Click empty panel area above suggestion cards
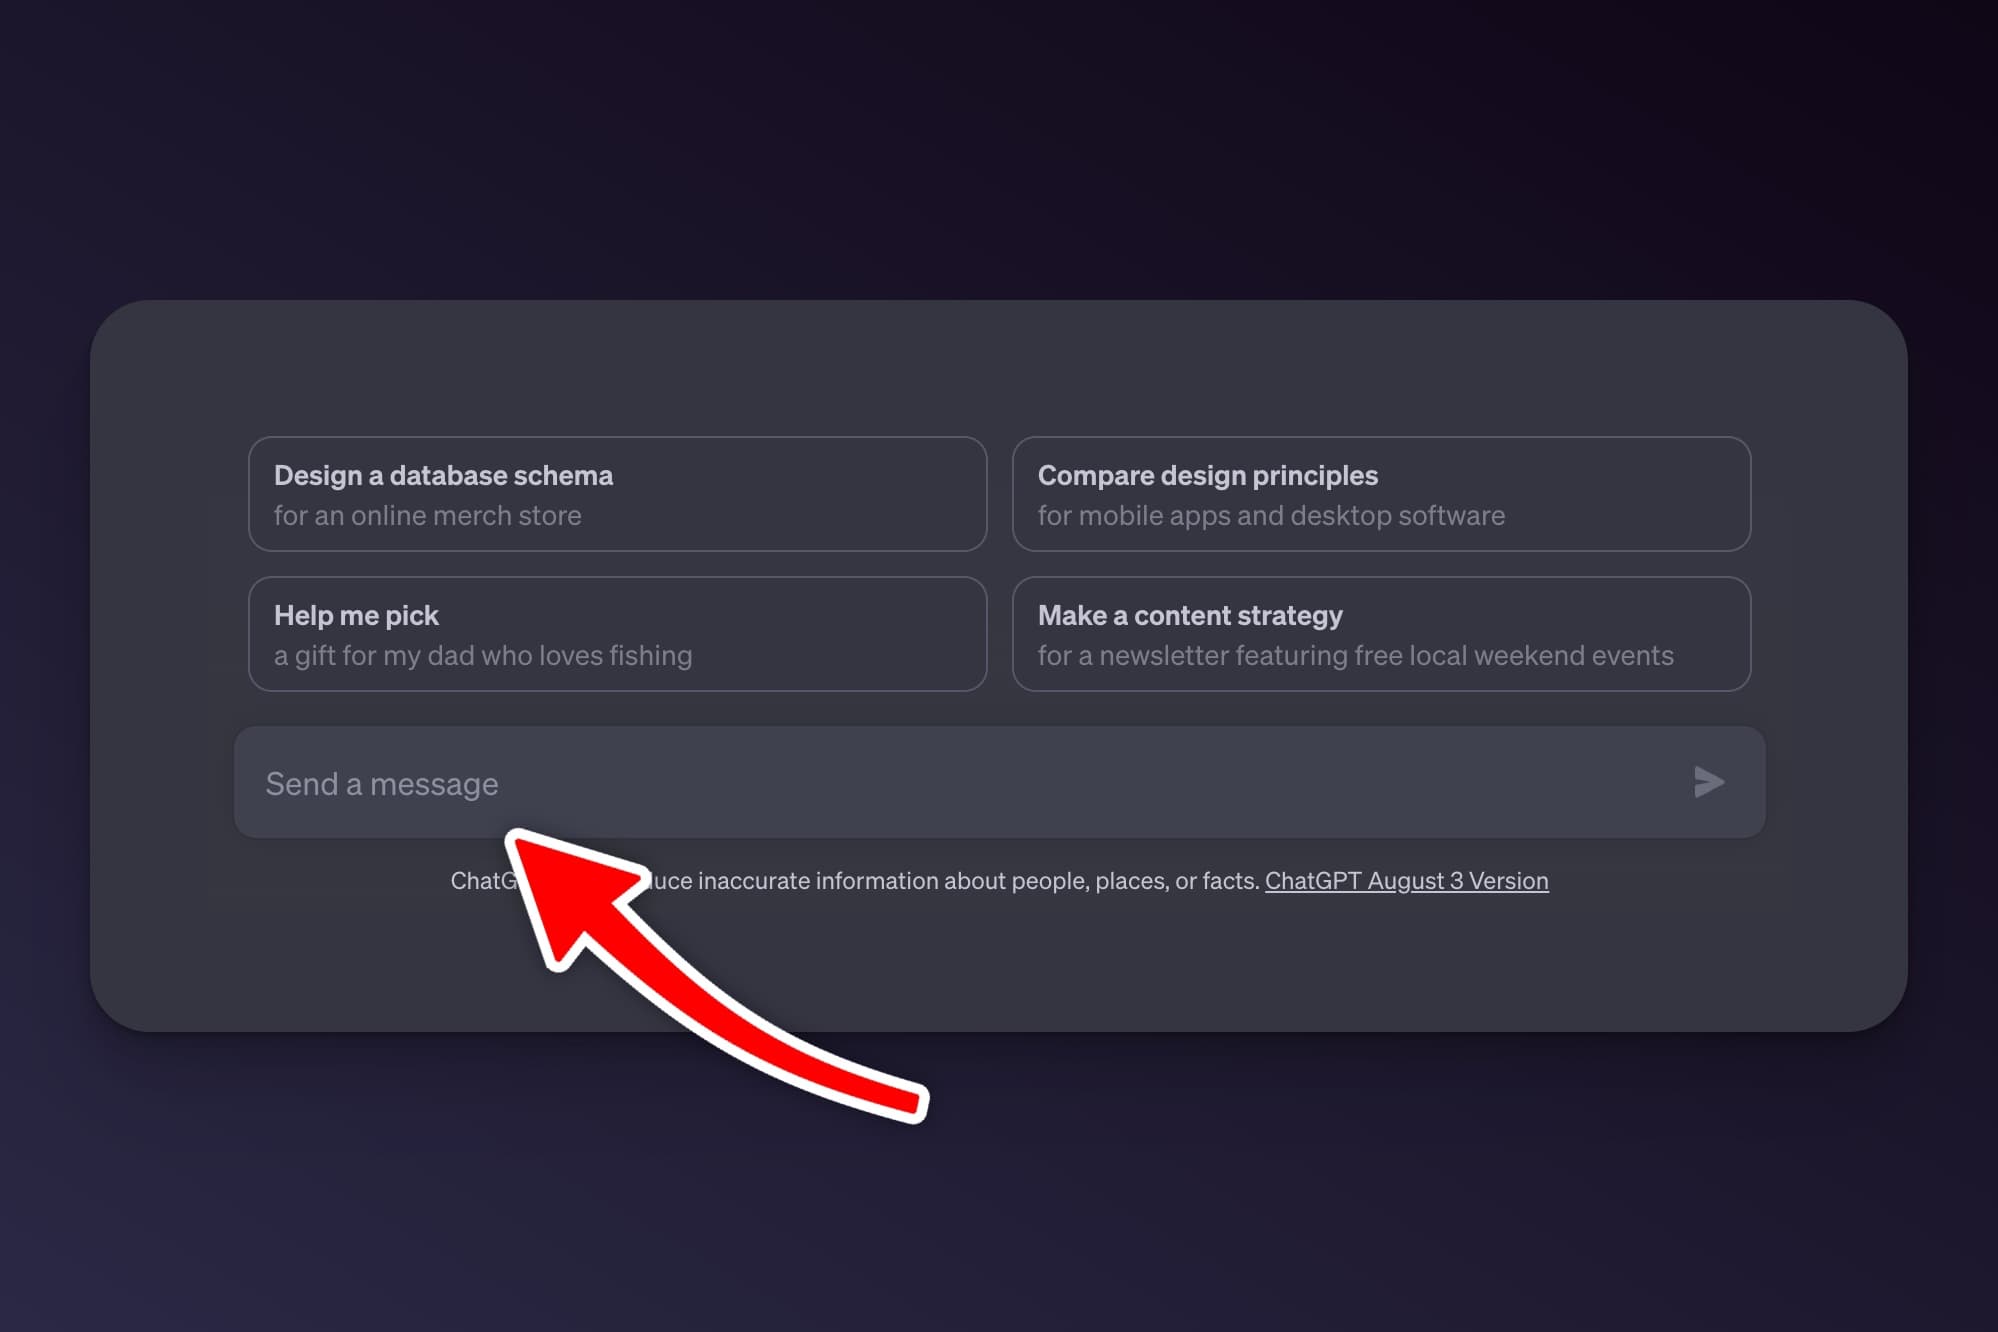The image size is (1998, 1332). [1000, 370]
